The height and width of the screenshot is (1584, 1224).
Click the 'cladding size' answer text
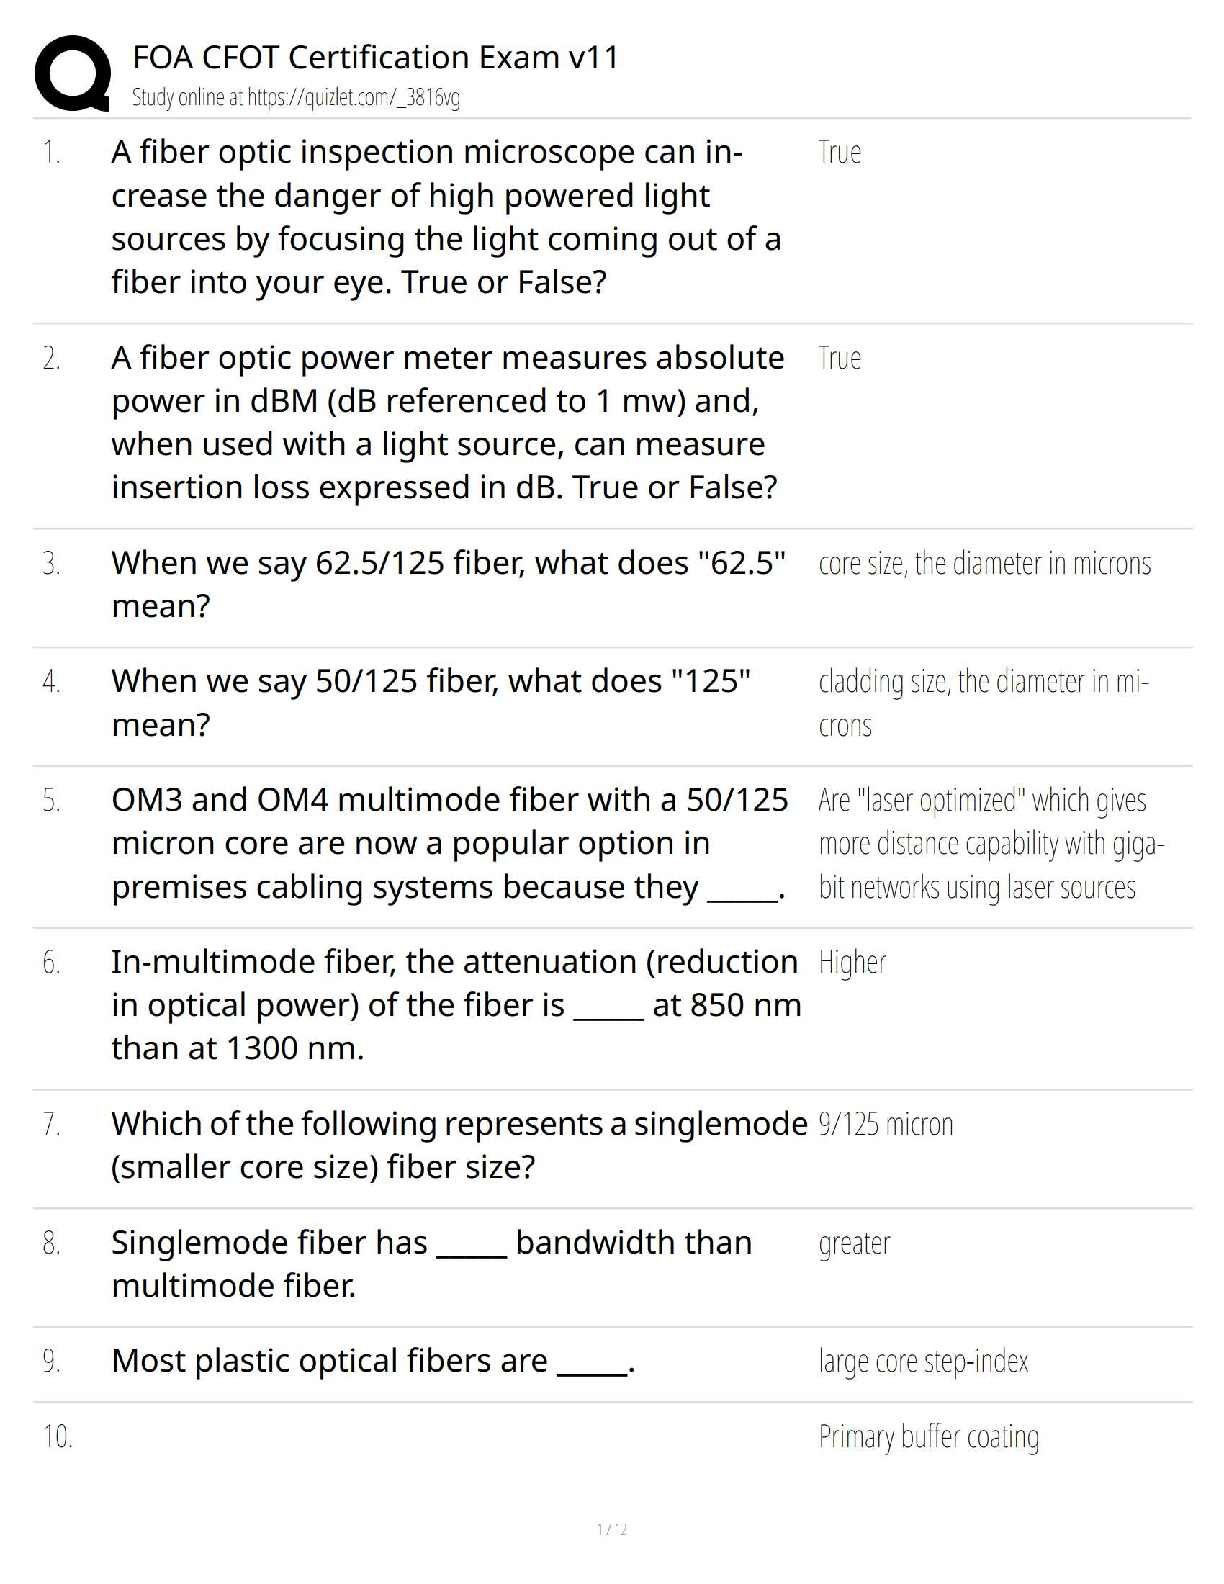pos(982,702)
